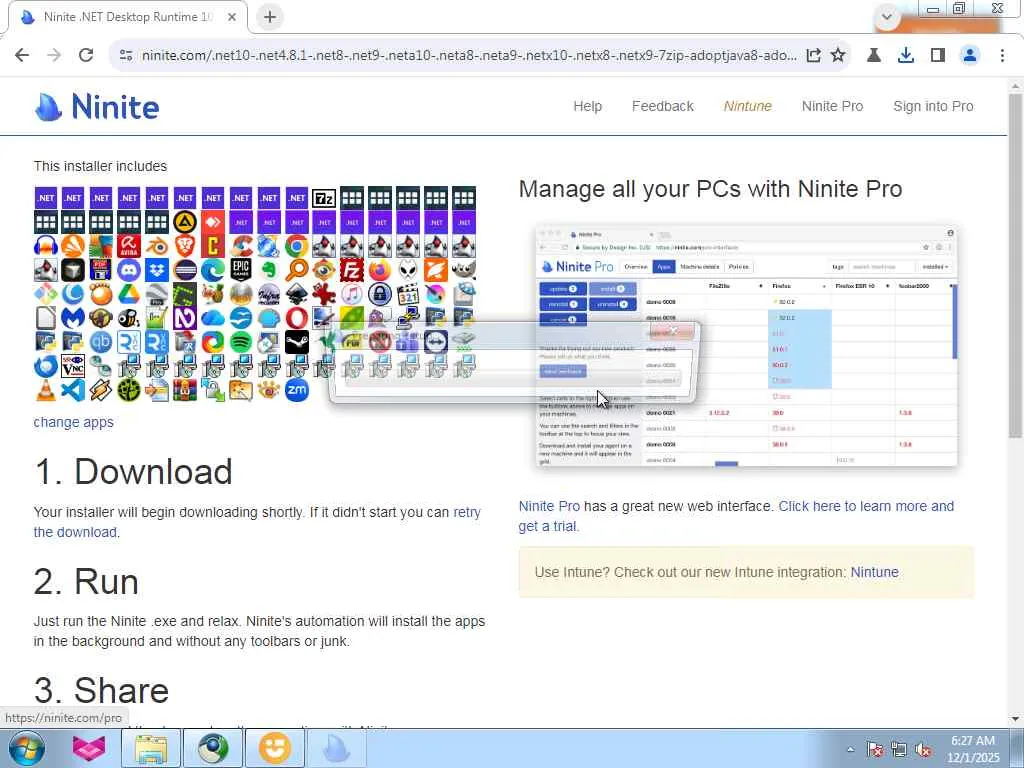Open Chrome's three-dot menu
1024x768 pixels.
tap(1002, 56)
